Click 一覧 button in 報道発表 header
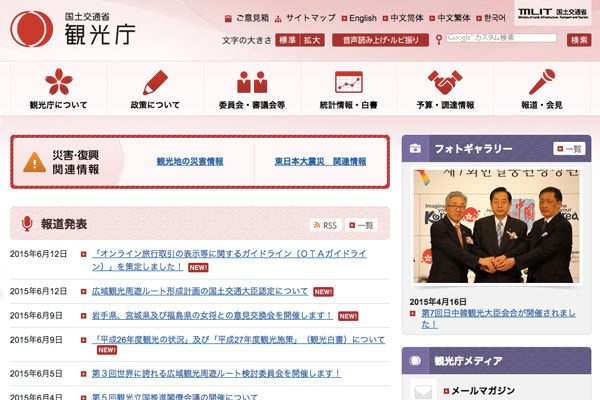 tap(361, 225)
